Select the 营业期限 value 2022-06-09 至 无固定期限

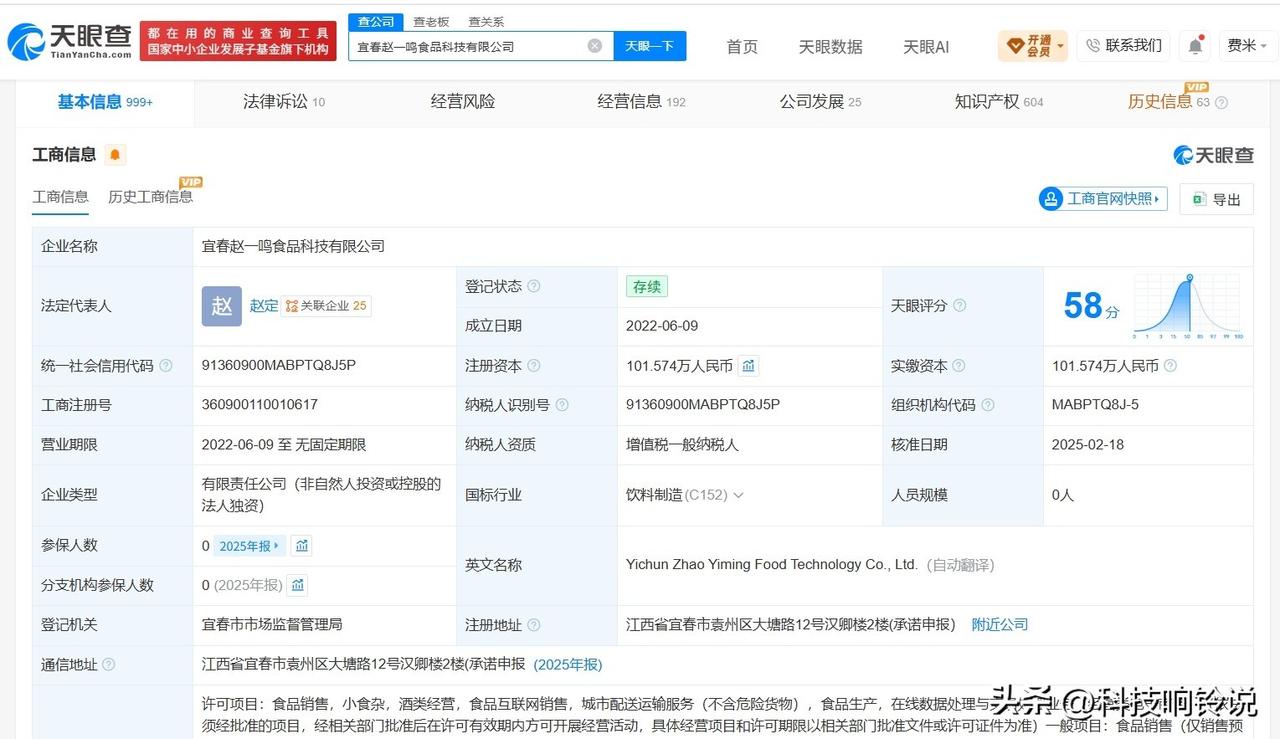click(x=284, y=445)
